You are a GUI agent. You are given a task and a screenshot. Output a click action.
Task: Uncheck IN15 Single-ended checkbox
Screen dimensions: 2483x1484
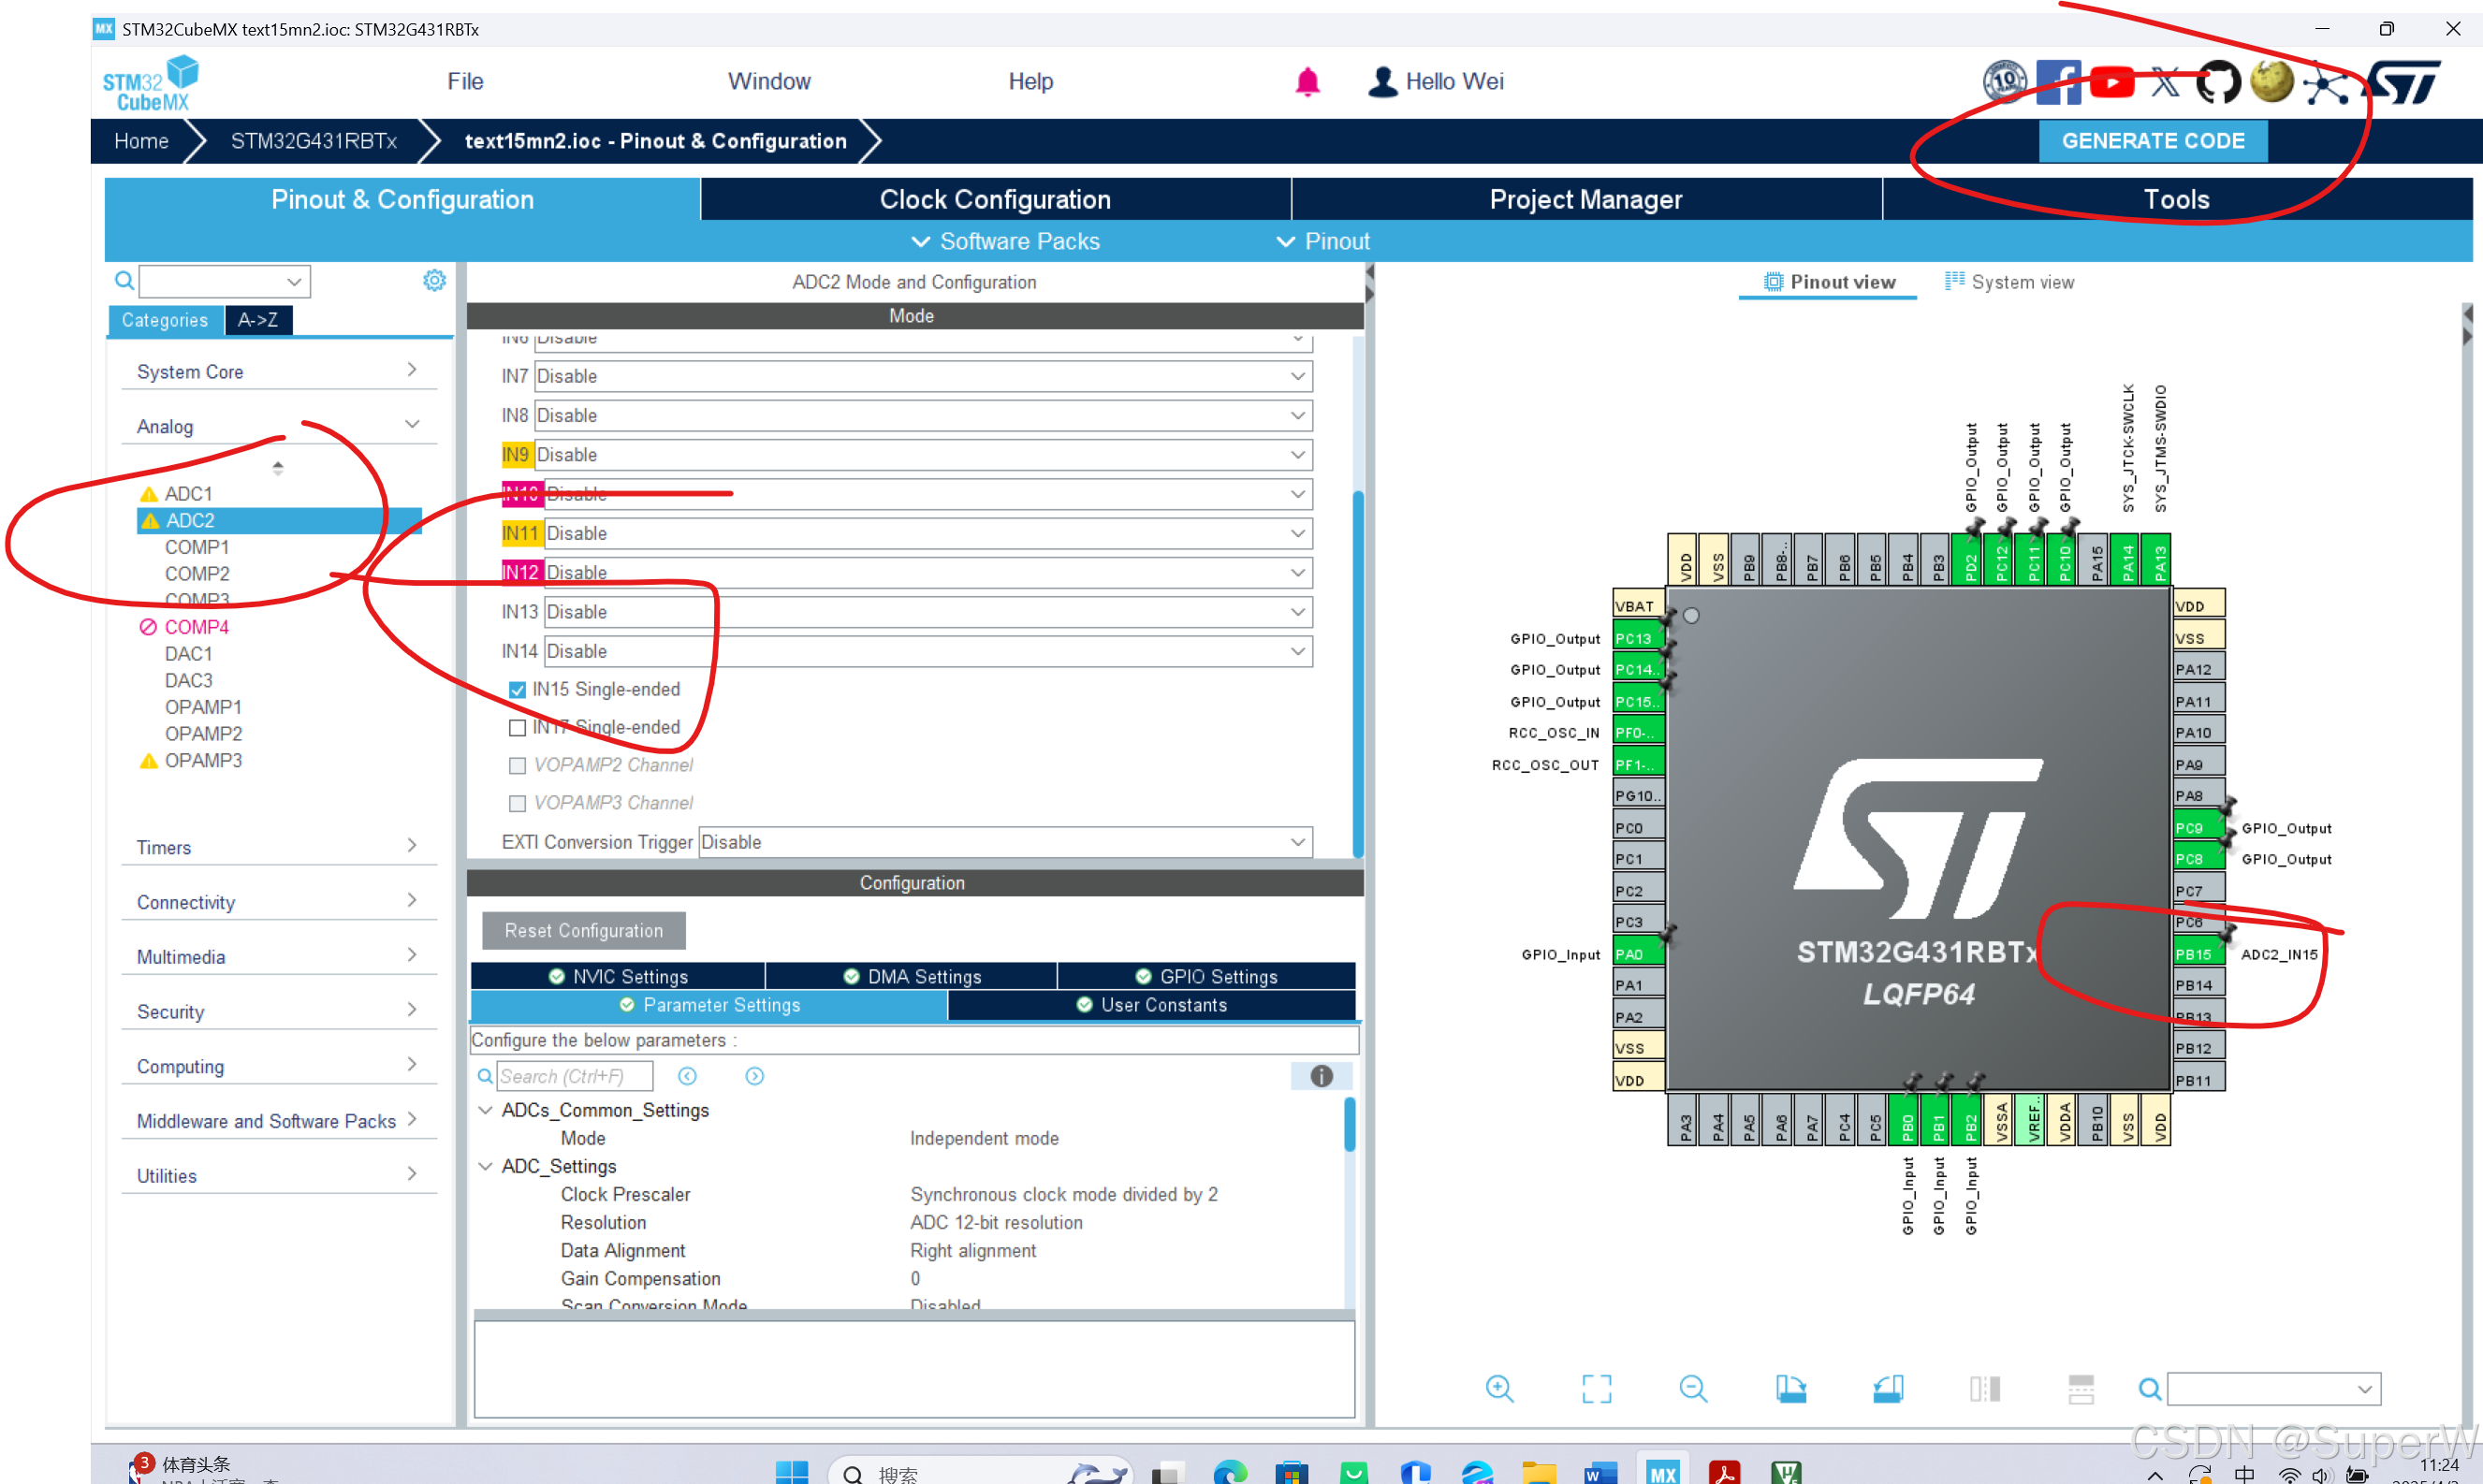pyautogui.click(x=517, y=690)
